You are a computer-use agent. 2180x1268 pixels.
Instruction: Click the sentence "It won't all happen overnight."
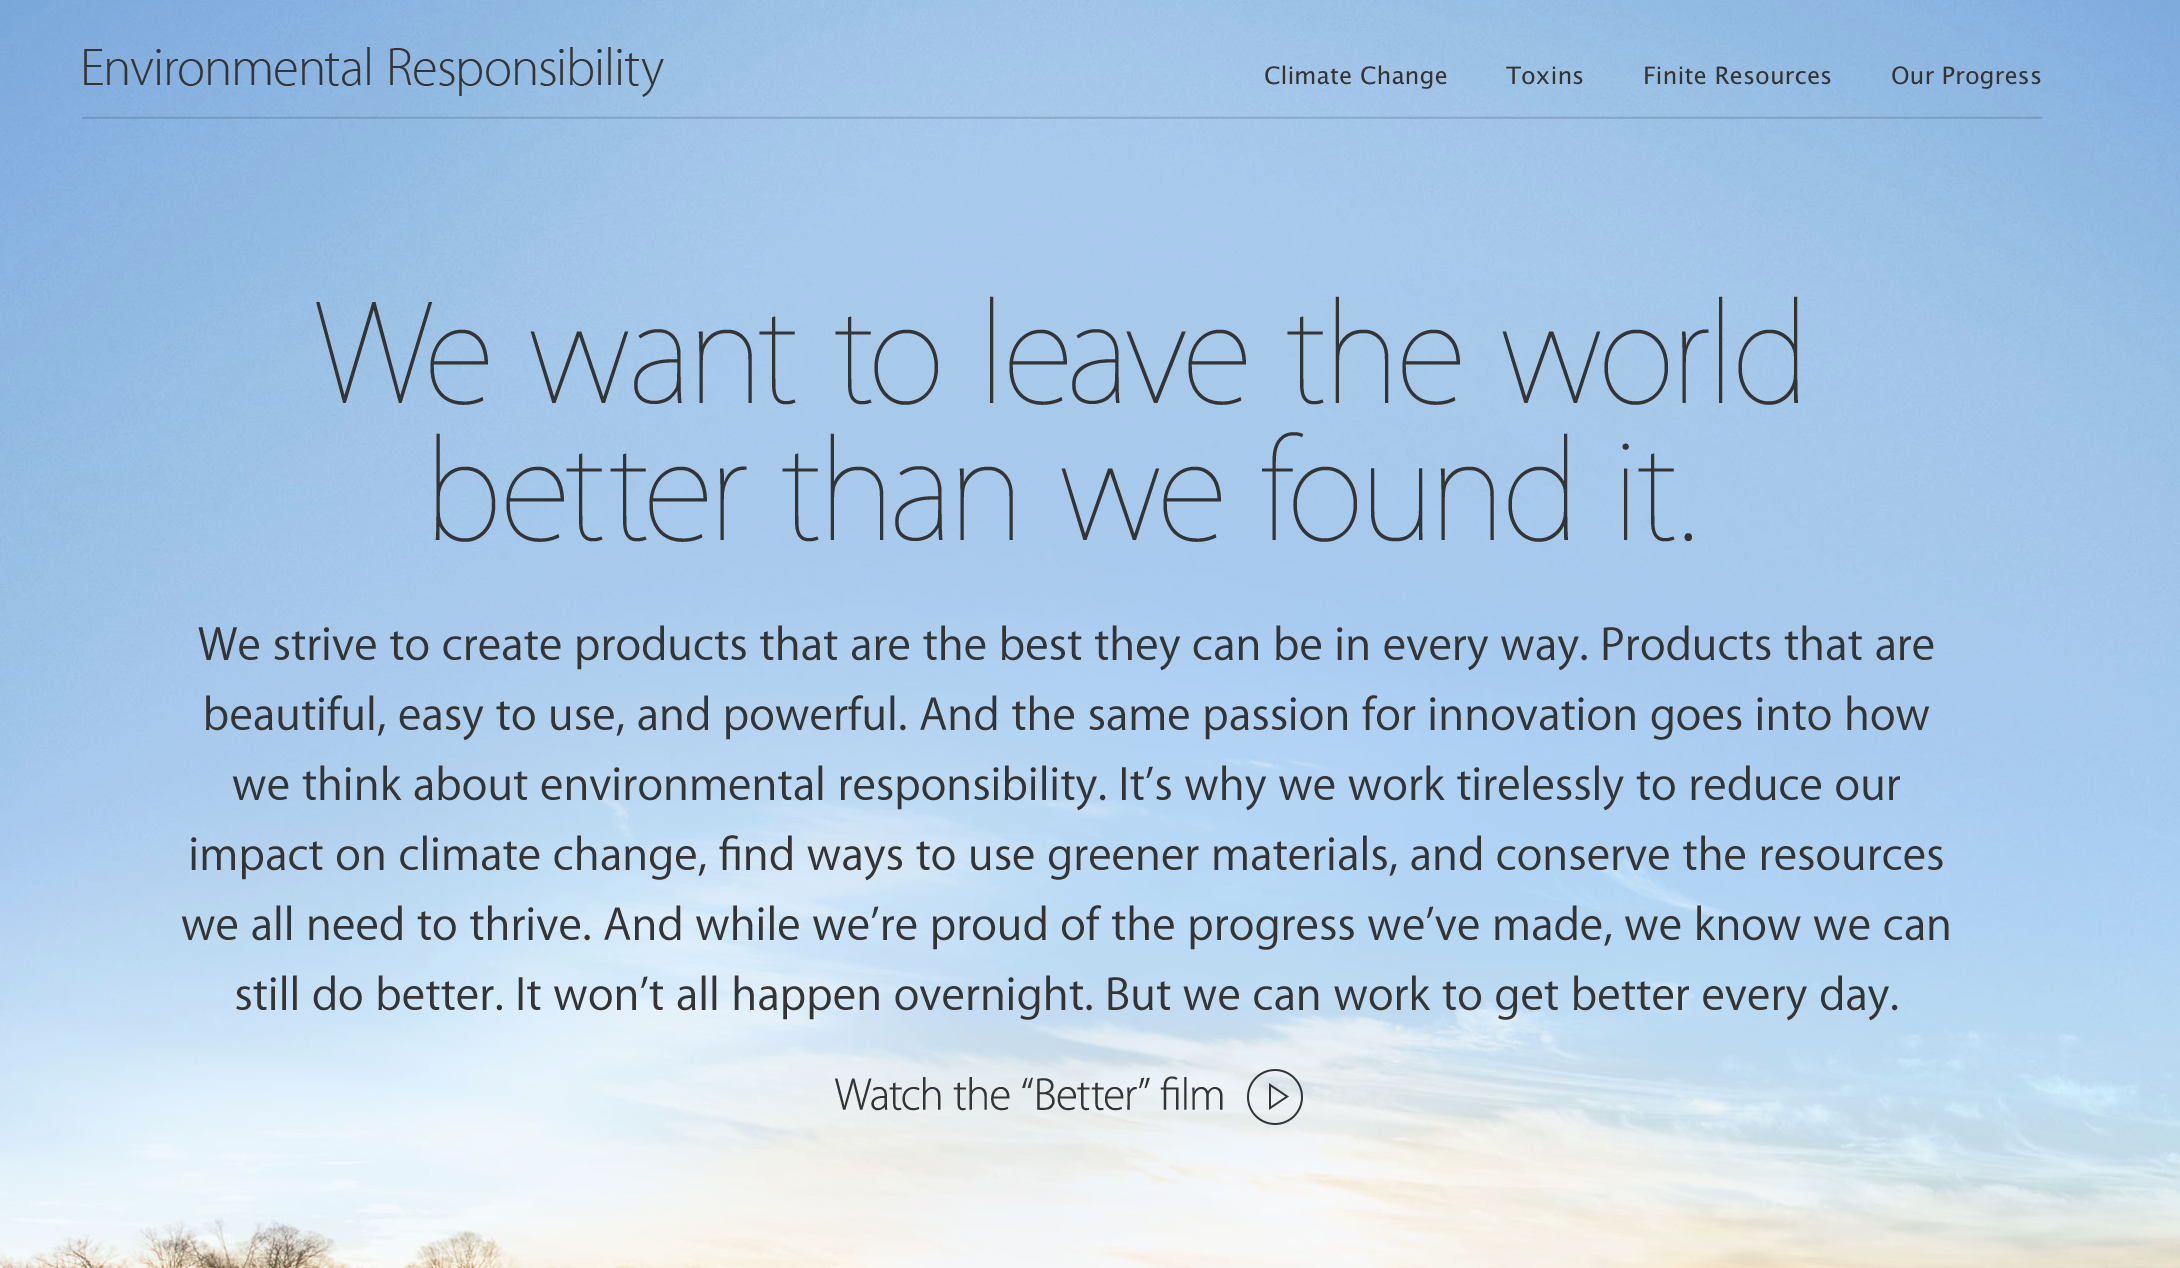803,995
